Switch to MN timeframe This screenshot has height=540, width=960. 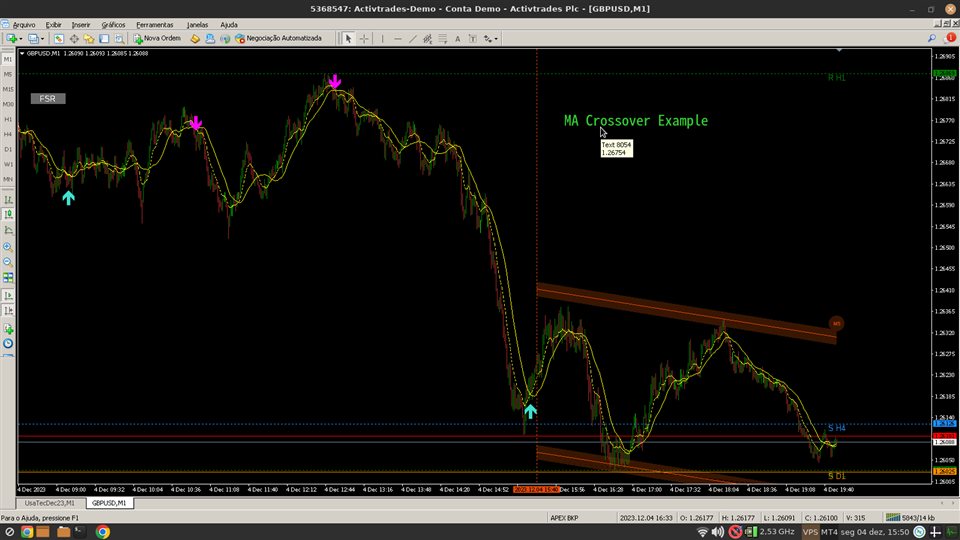[x=8, y=179]
